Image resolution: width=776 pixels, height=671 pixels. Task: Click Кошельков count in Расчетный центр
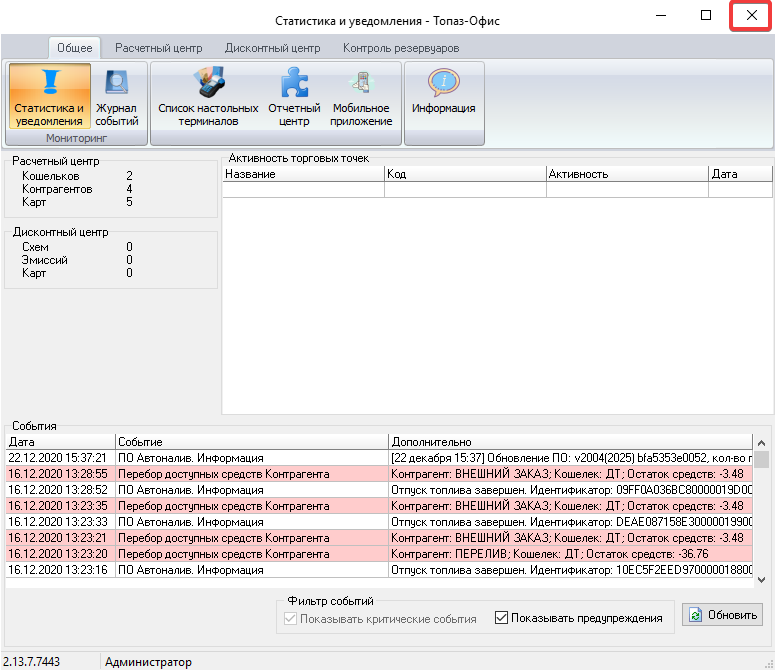coord(129,176)
